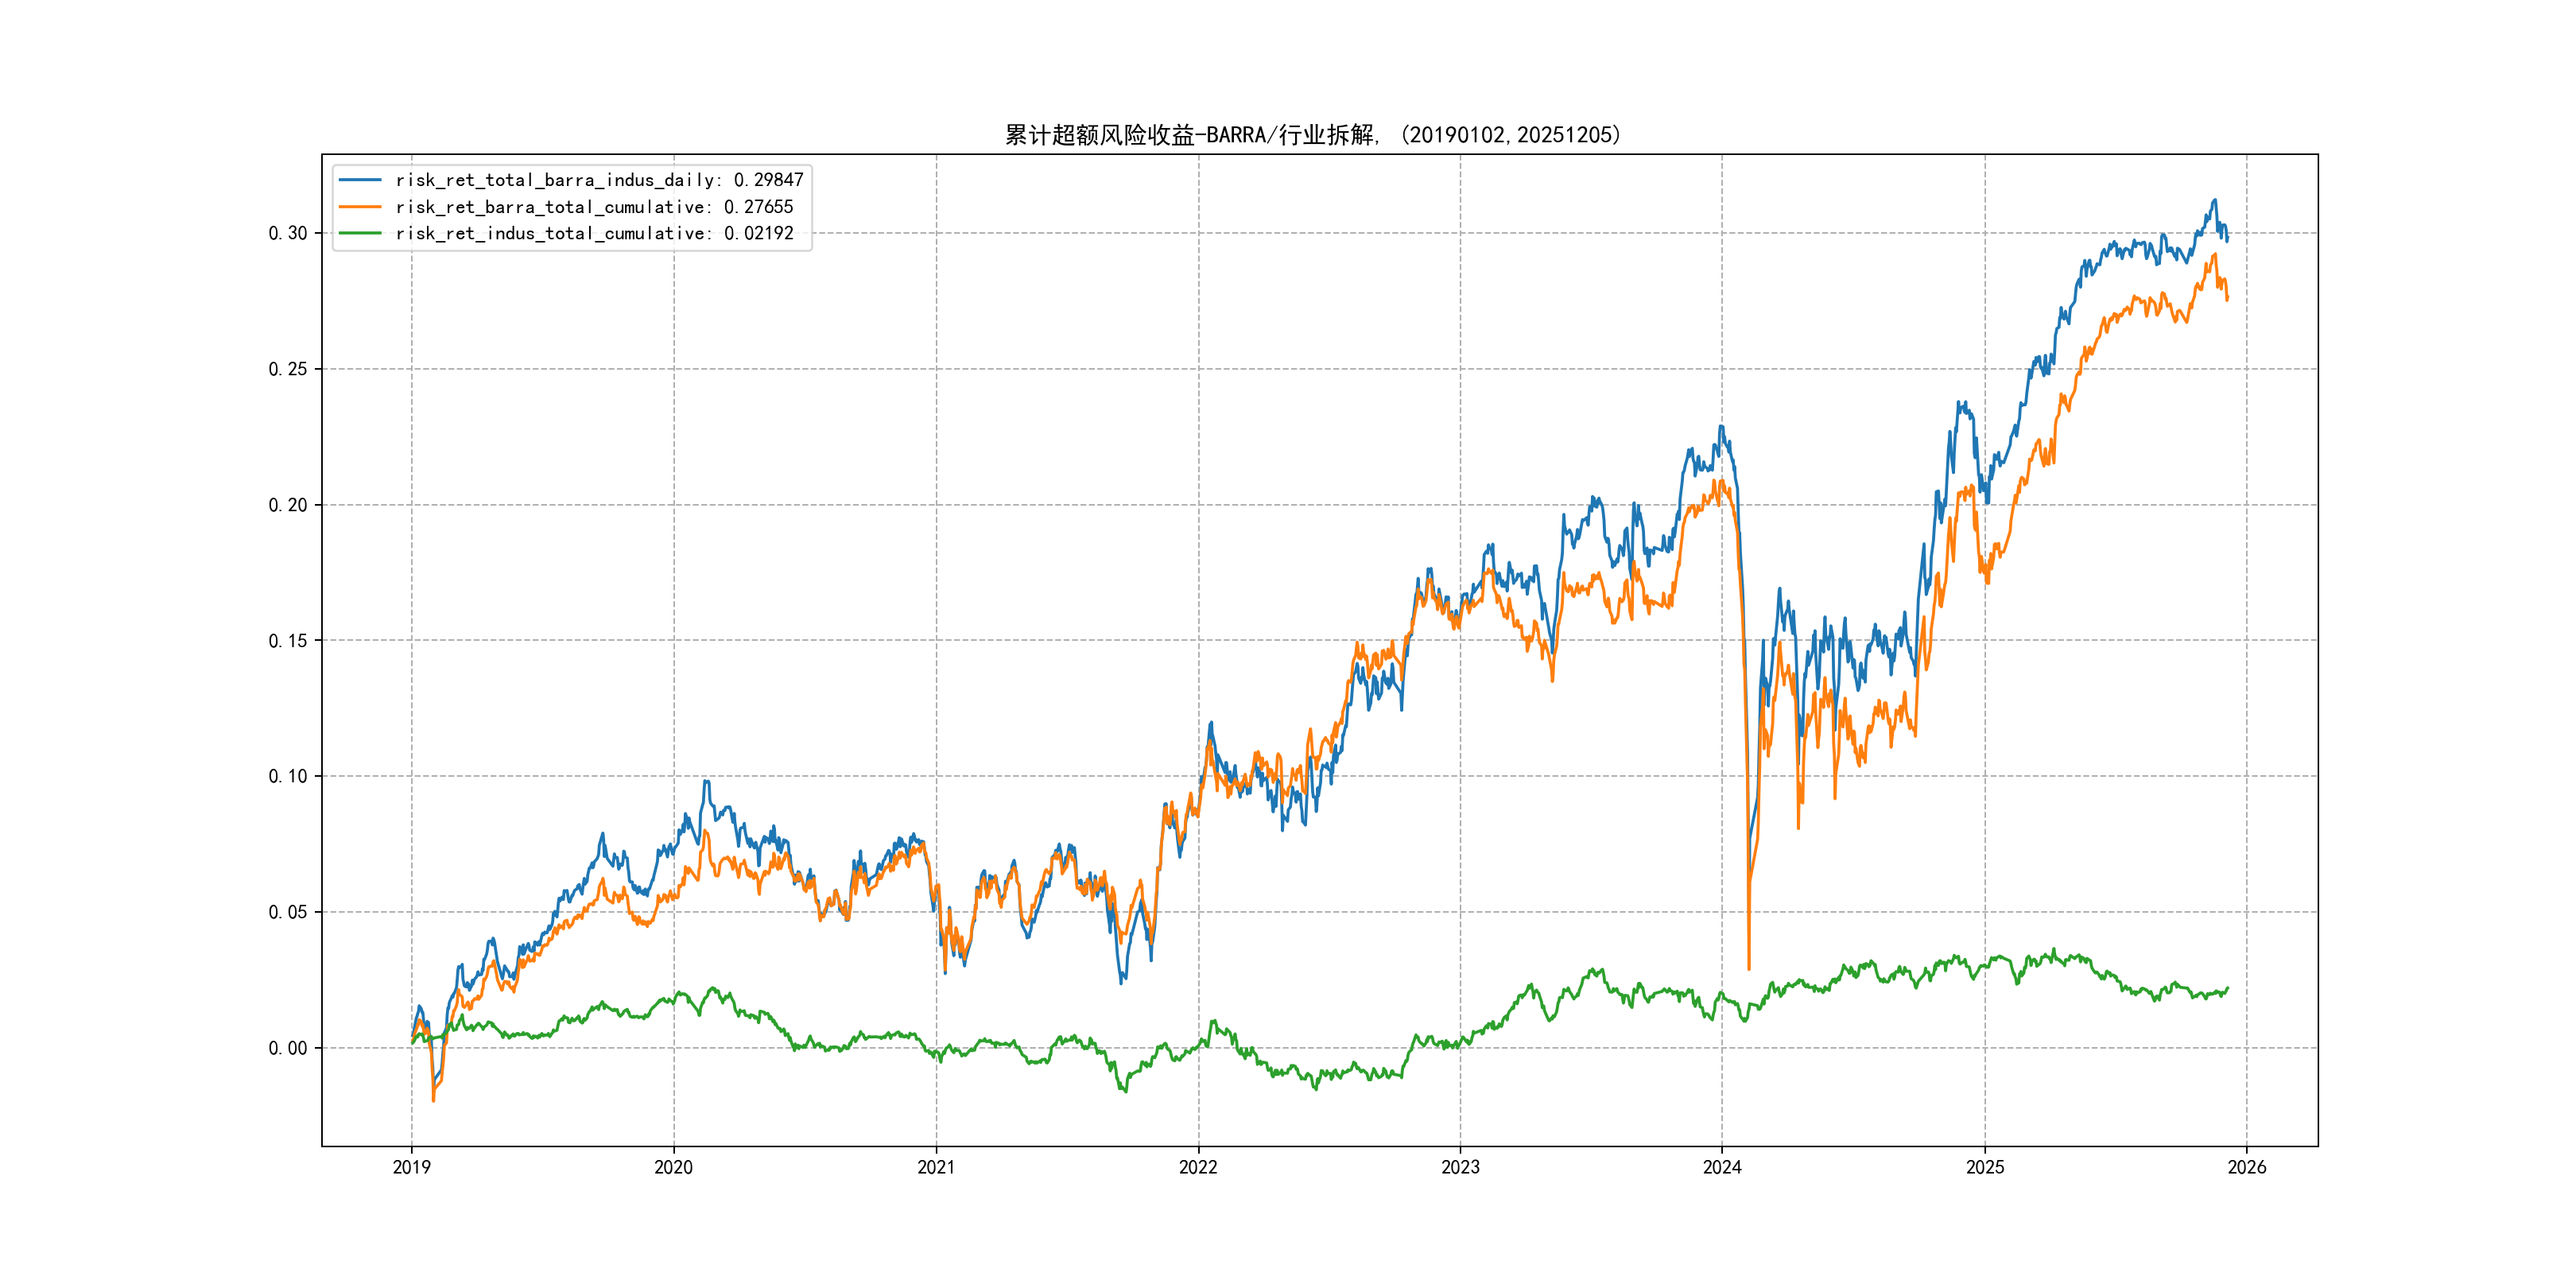
Task: Select legend entry risk_ret_indus_total_cumulative
Action: (x=593, y=233)
